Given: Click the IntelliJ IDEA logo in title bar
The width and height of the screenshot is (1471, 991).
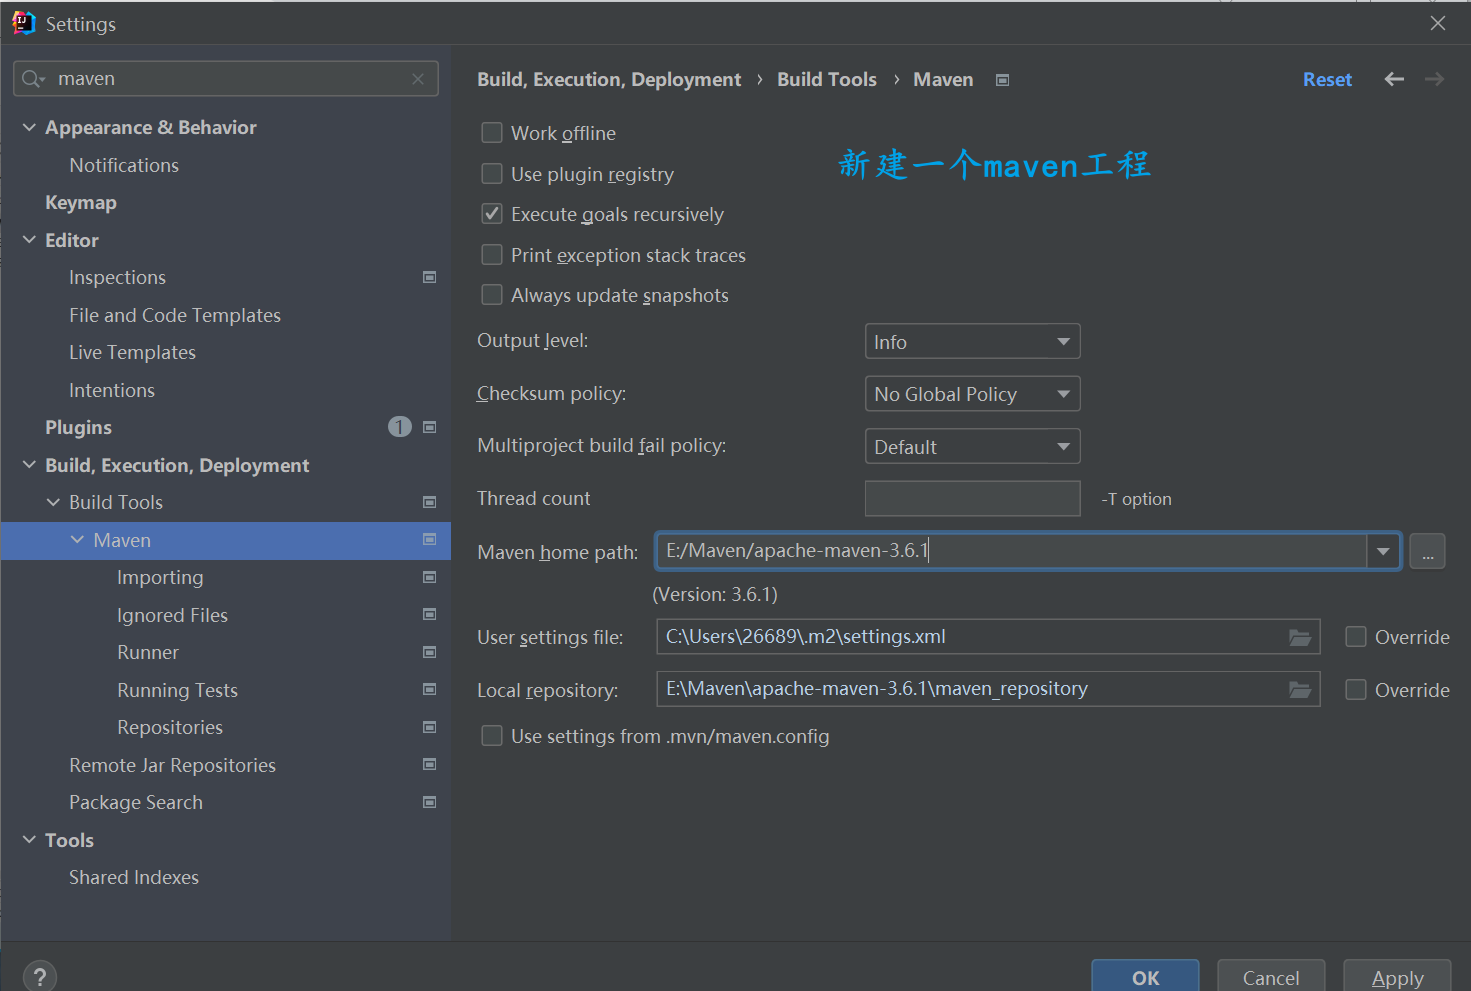Looking at the screenshot, I should [23, 23].
